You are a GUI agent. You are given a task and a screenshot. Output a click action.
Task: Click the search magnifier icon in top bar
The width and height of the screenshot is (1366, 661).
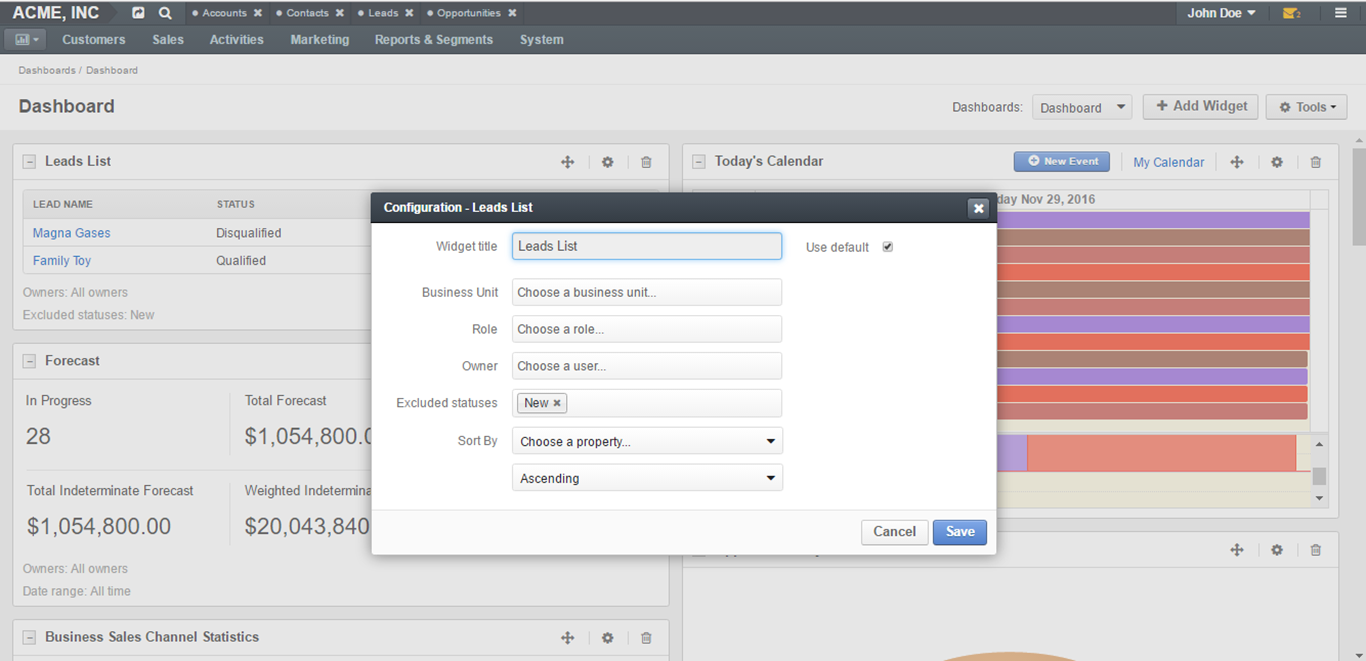pos(165,13)
